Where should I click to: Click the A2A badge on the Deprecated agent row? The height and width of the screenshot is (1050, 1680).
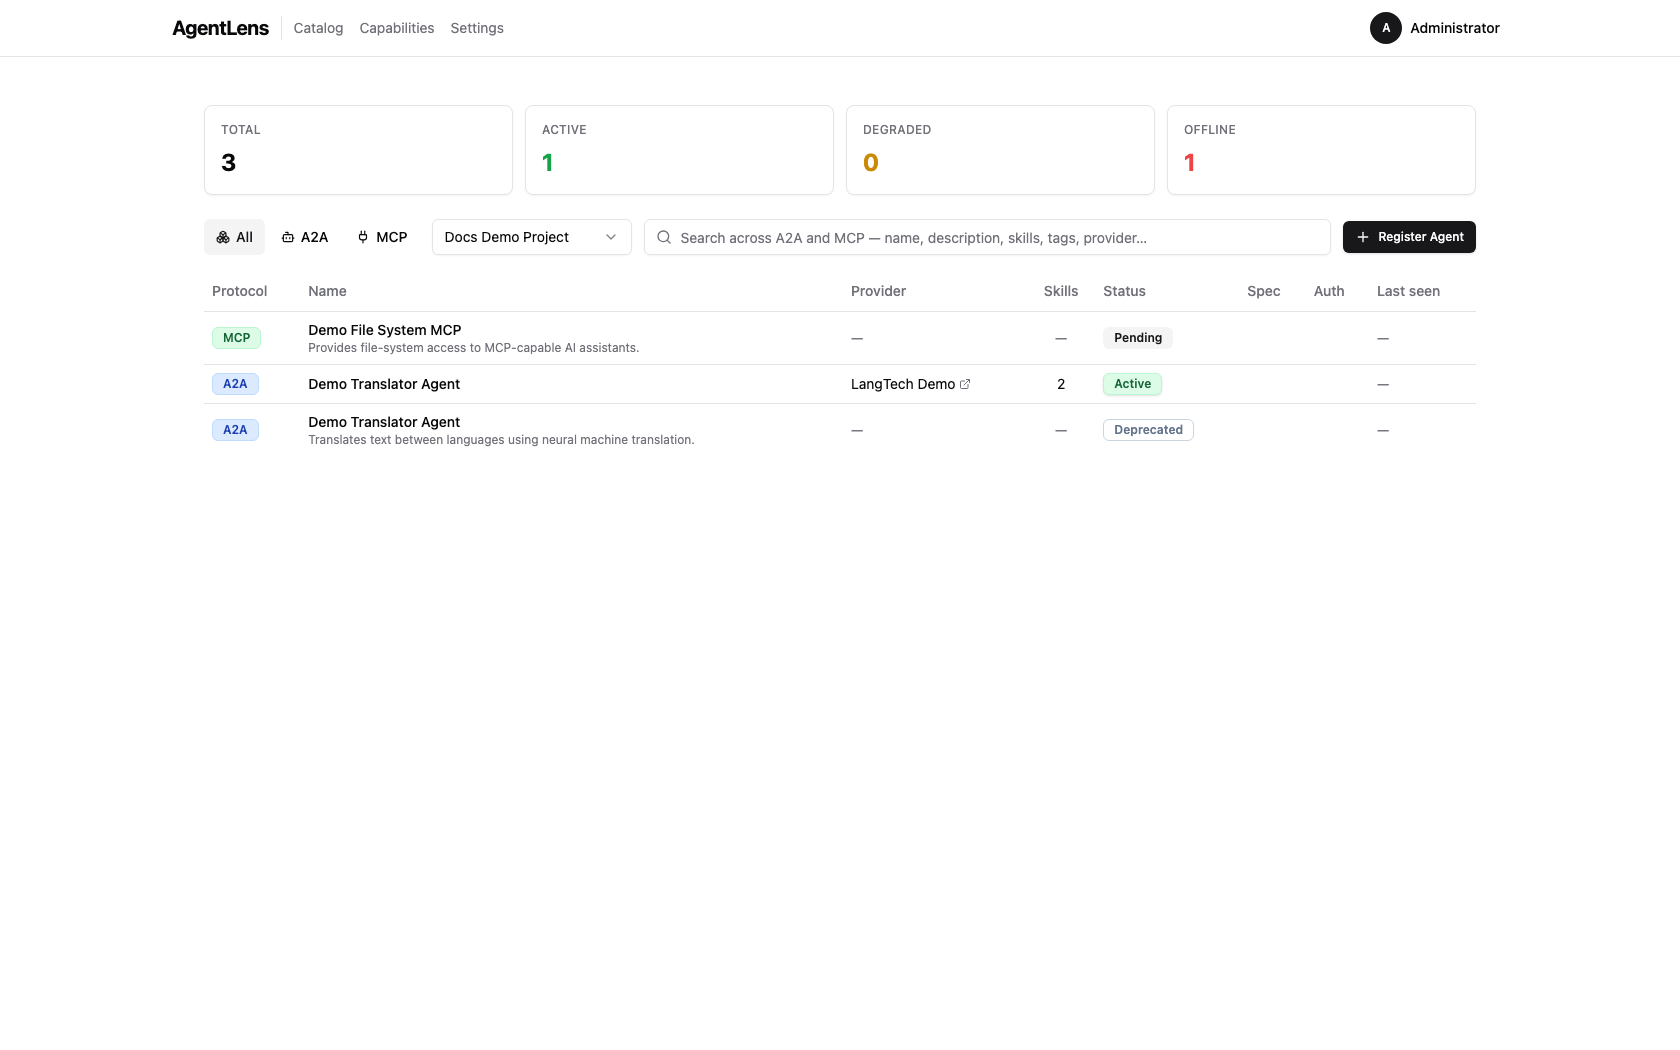pos(235,430)
